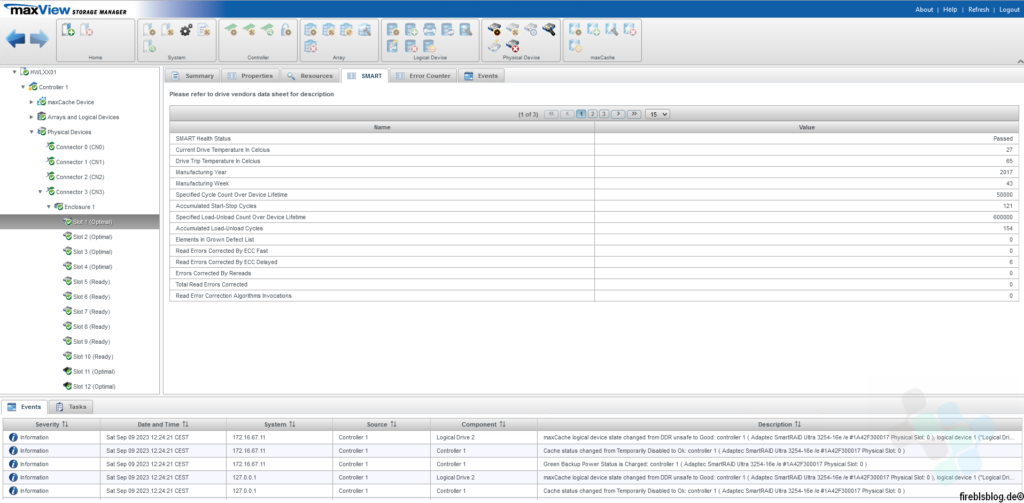Image resolution: width=1024 pixels, height=503 pixels.
Task: Select Connector 0 (CN0) in tree
Action: click(80, 147)
